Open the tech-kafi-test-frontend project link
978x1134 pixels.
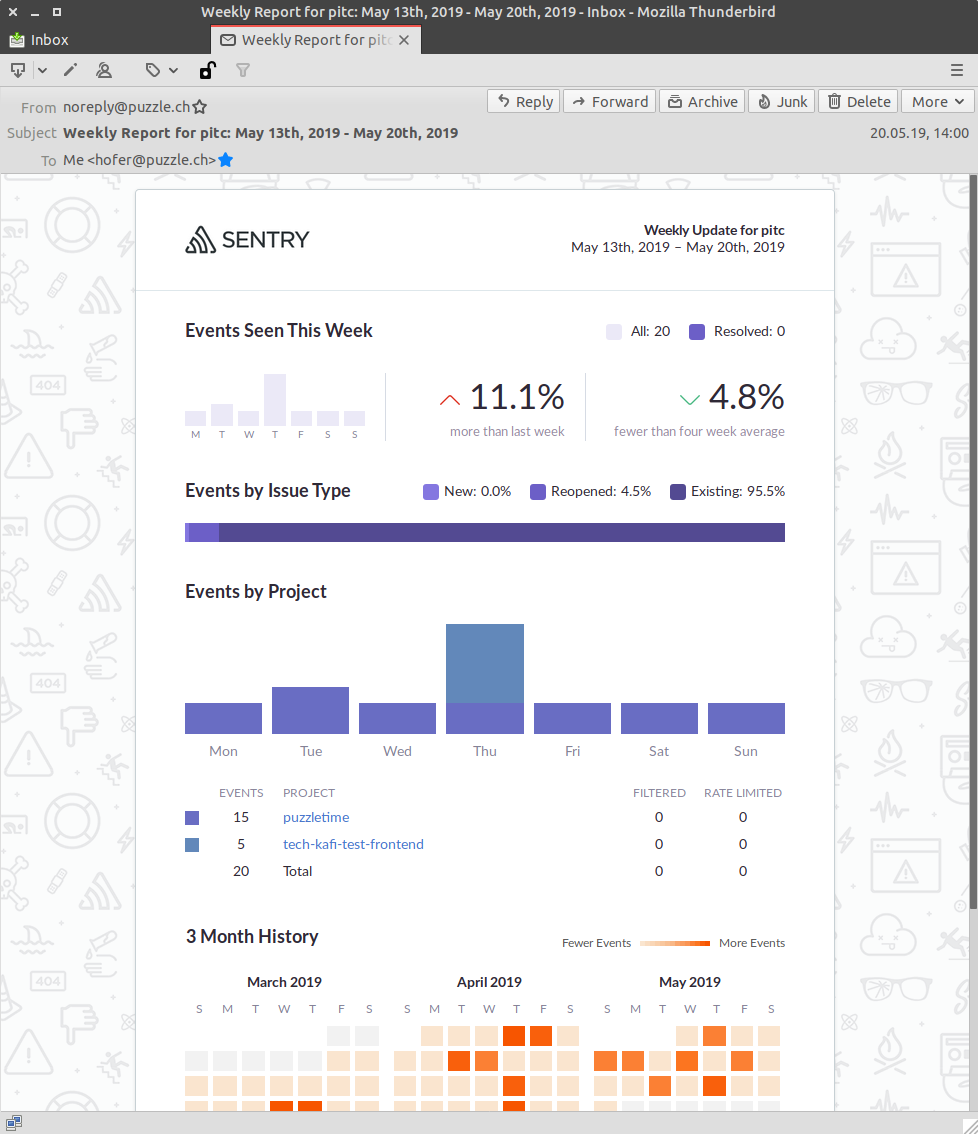tap(353, 844)
